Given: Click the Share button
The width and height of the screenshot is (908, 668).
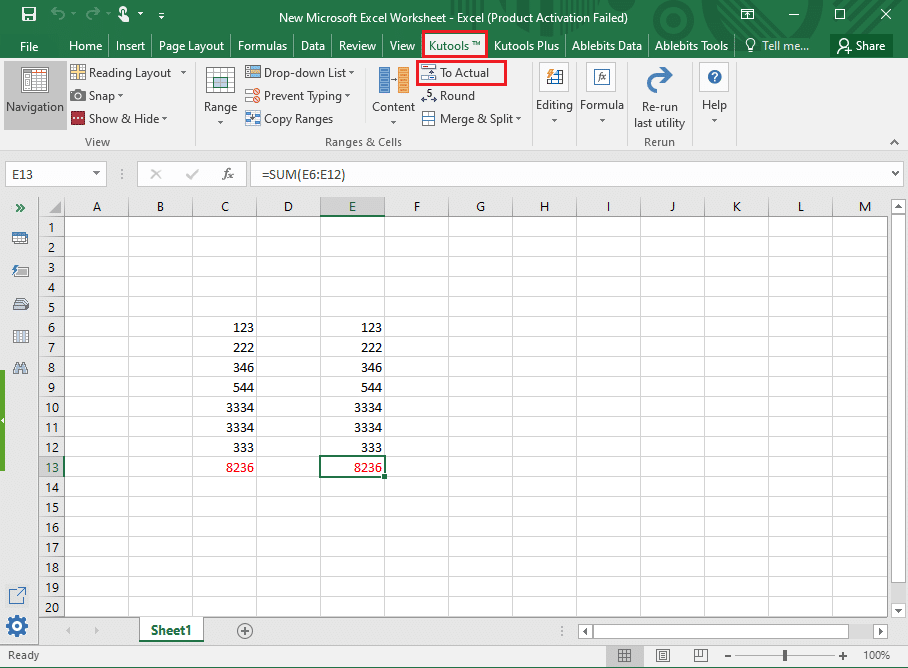Looking at the screenshot, I should [x=861, y=46].
